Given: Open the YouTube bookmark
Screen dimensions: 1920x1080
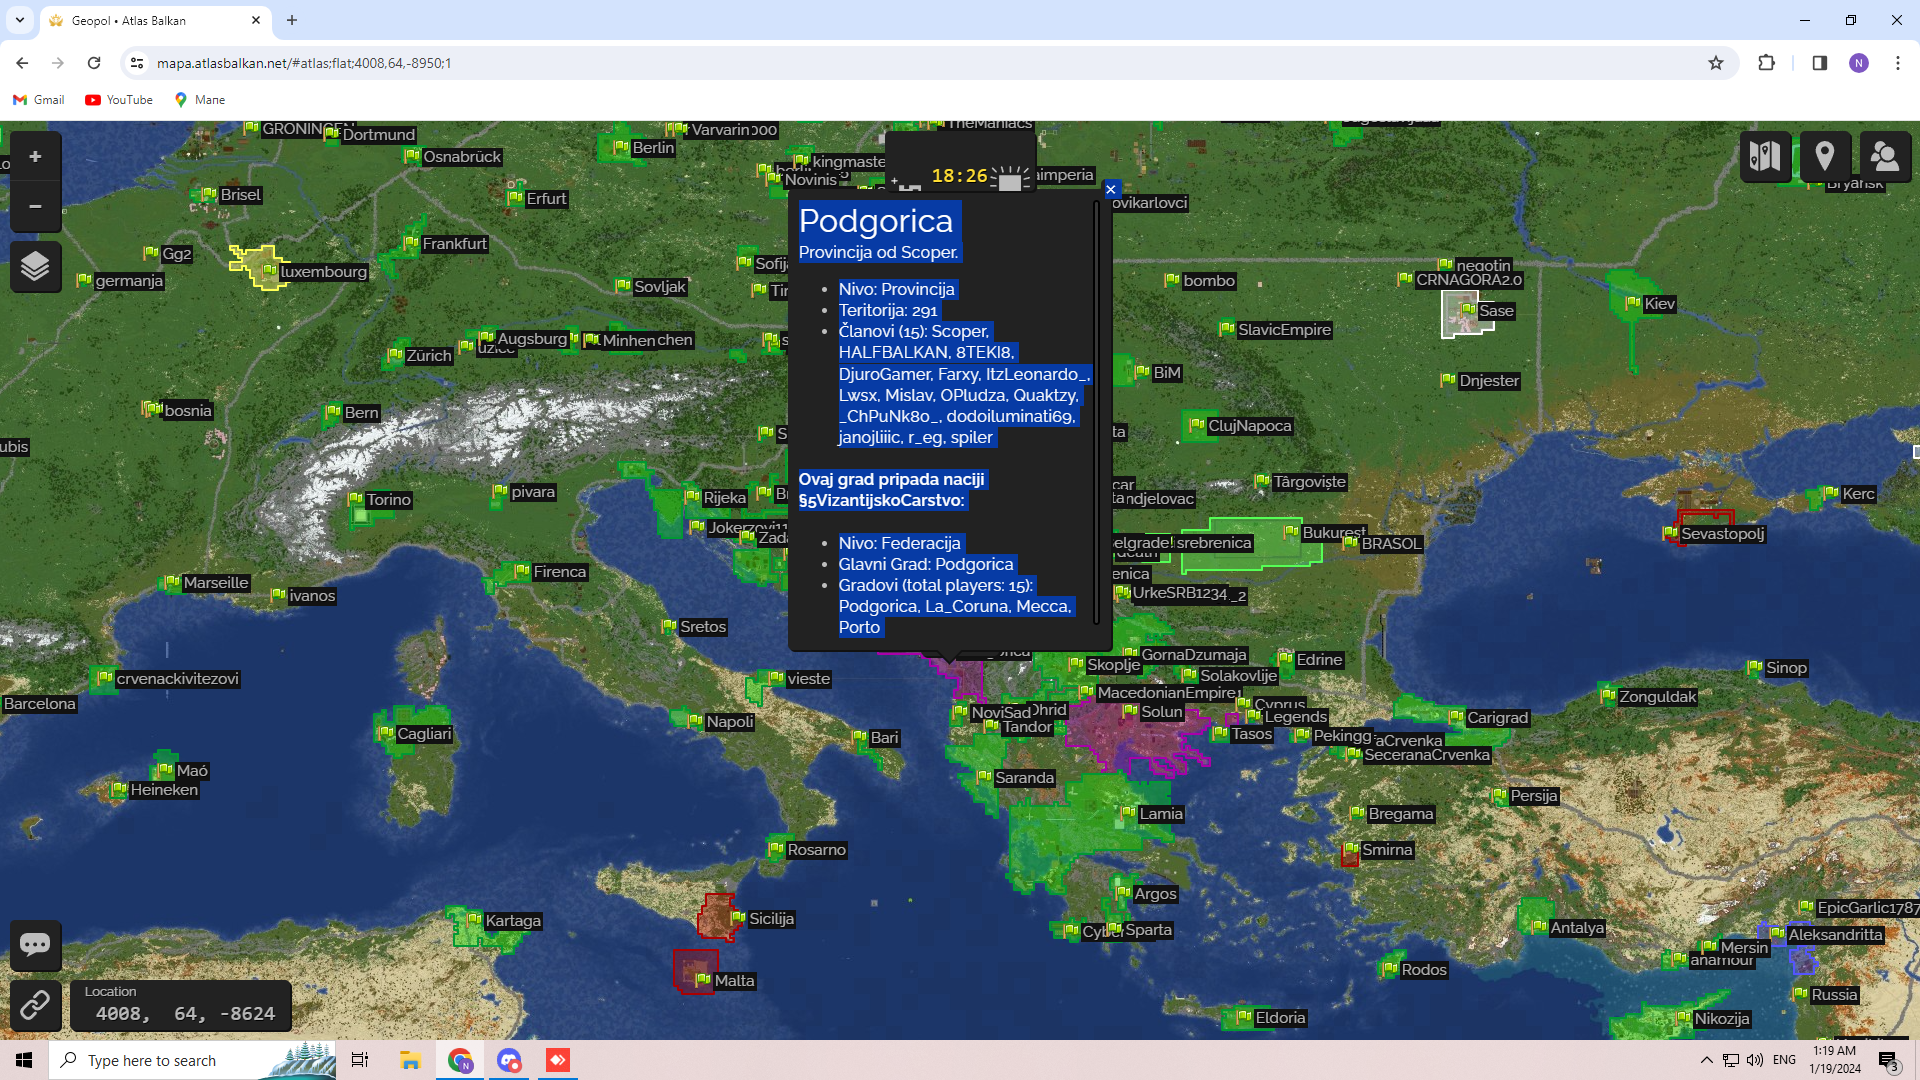Looking at the screenshot, I should [119, 100].
